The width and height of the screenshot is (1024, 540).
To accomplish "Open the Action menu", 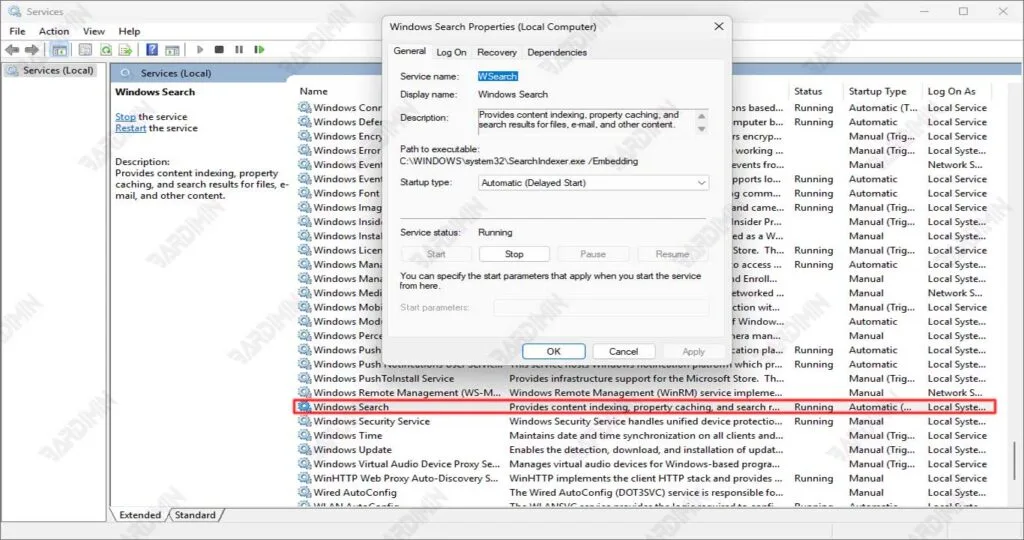I will [x=54, y=31].
